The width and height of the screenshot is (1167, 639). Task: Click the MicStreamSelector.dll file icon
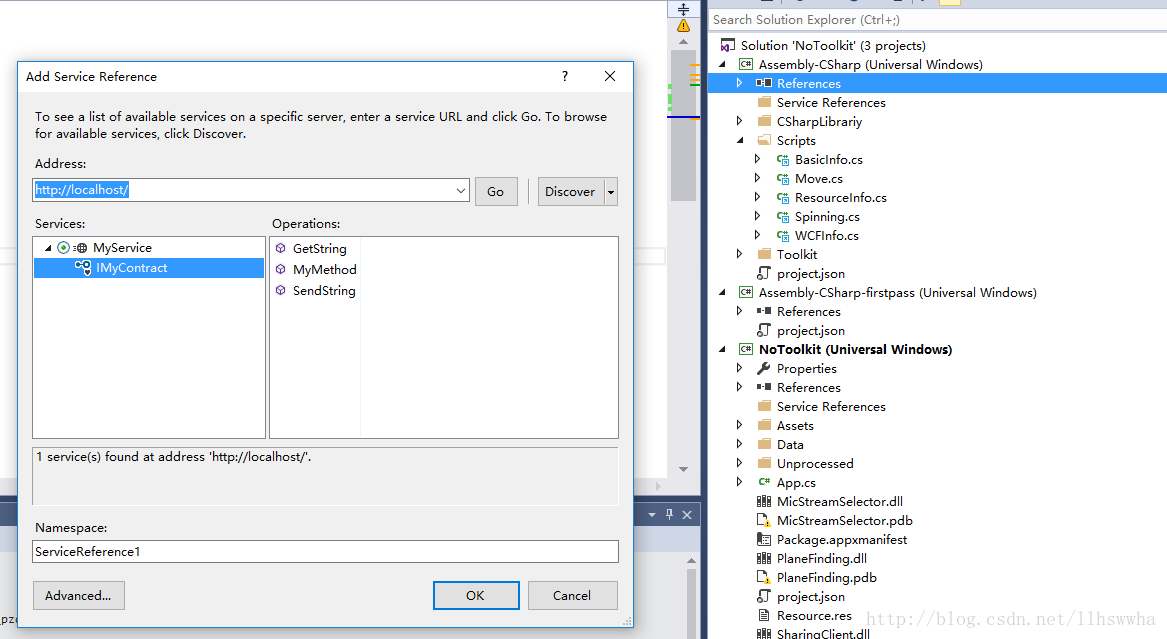[764, 501]
